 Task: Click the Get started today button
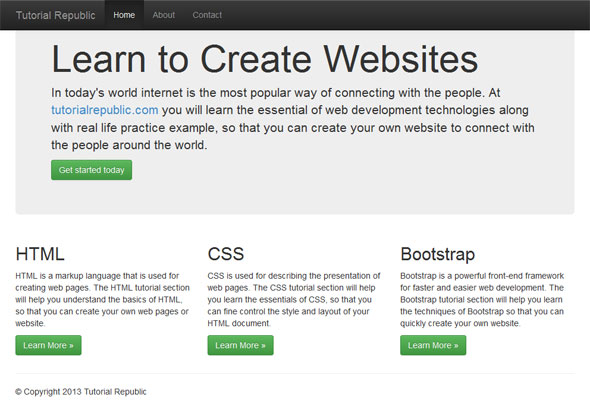tap(91, 170)
